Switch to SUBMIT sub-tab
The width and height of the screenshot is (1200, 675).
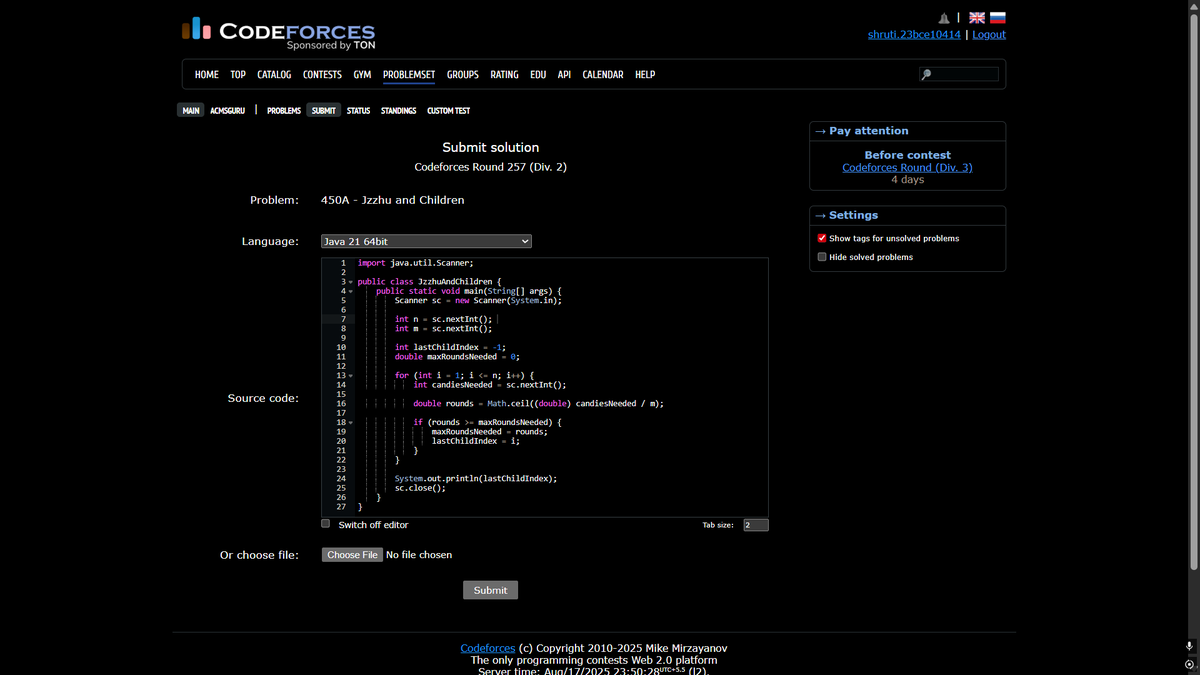pyautogui.click(x=324, y=110)
